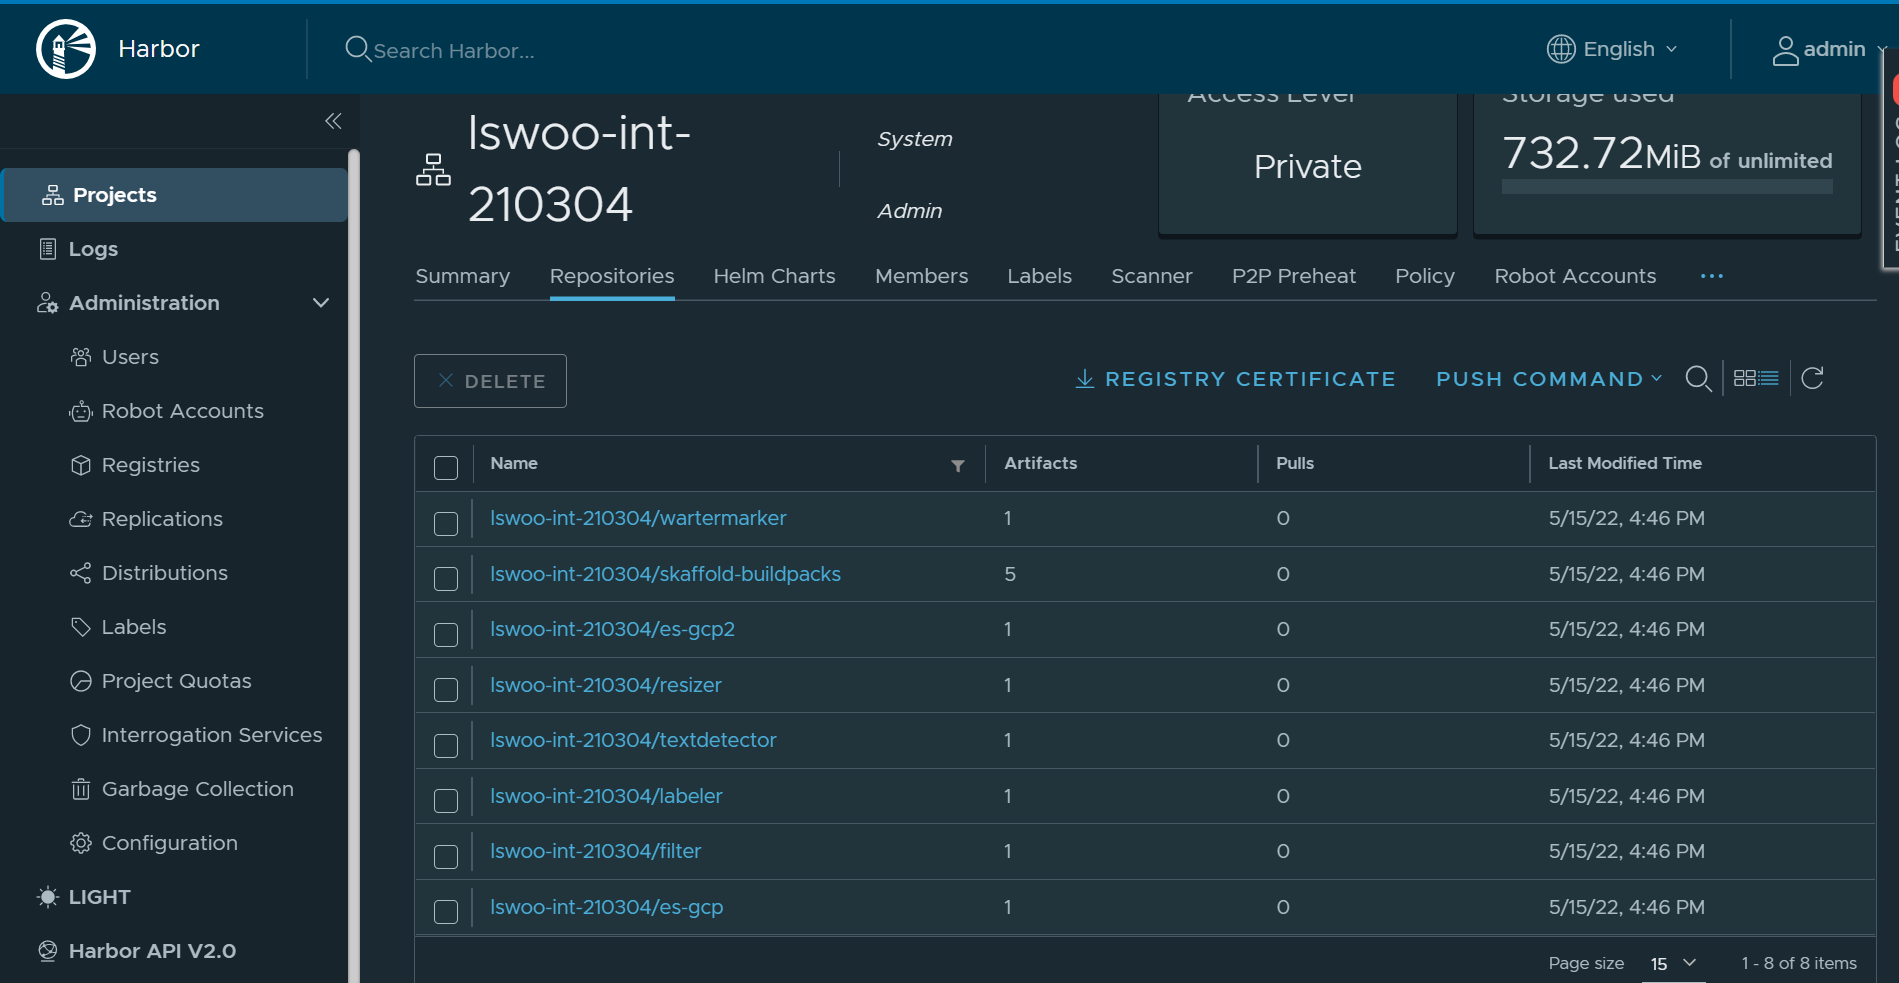The height and width of the screenshot is (983, 1899).
Task: Click the Interrogation Services shield icon
Action: [81, 735]
